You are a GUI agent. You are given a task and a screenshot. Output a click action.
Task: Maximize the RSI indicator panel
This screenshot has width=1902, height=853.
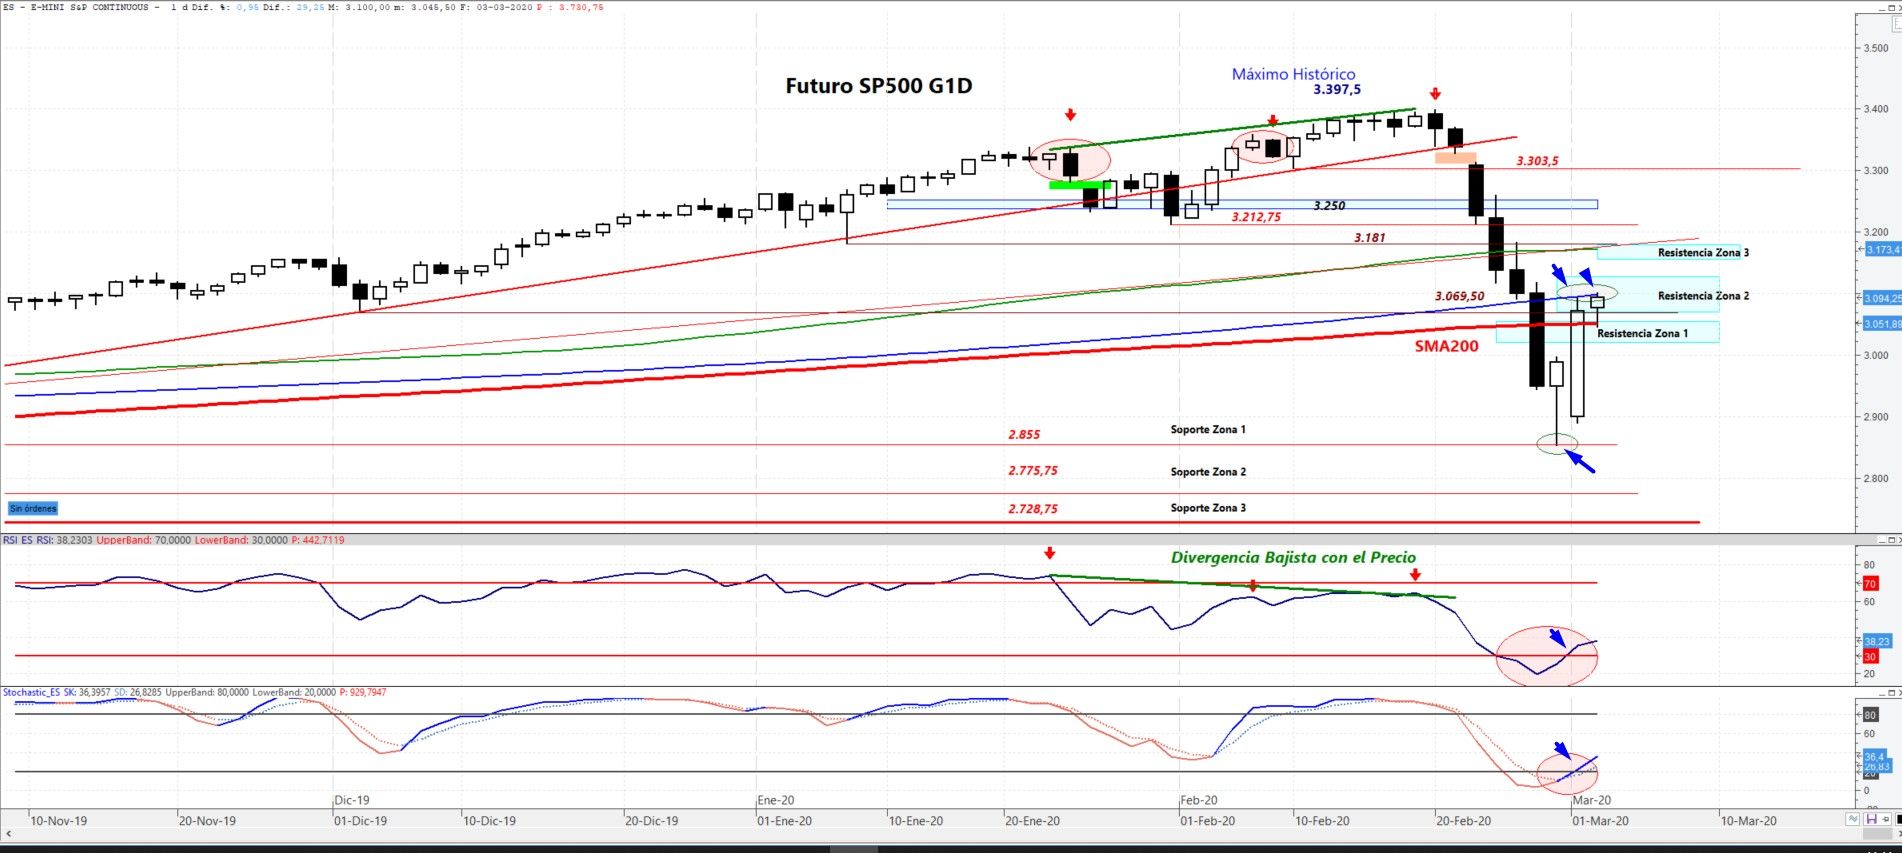[1894, 540]
